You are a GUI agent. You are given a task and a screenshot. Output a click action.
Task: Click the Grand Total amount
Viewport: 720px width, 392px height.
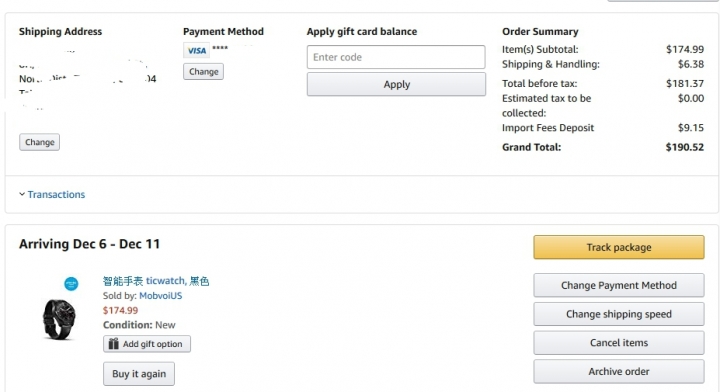tap(685, 147)
